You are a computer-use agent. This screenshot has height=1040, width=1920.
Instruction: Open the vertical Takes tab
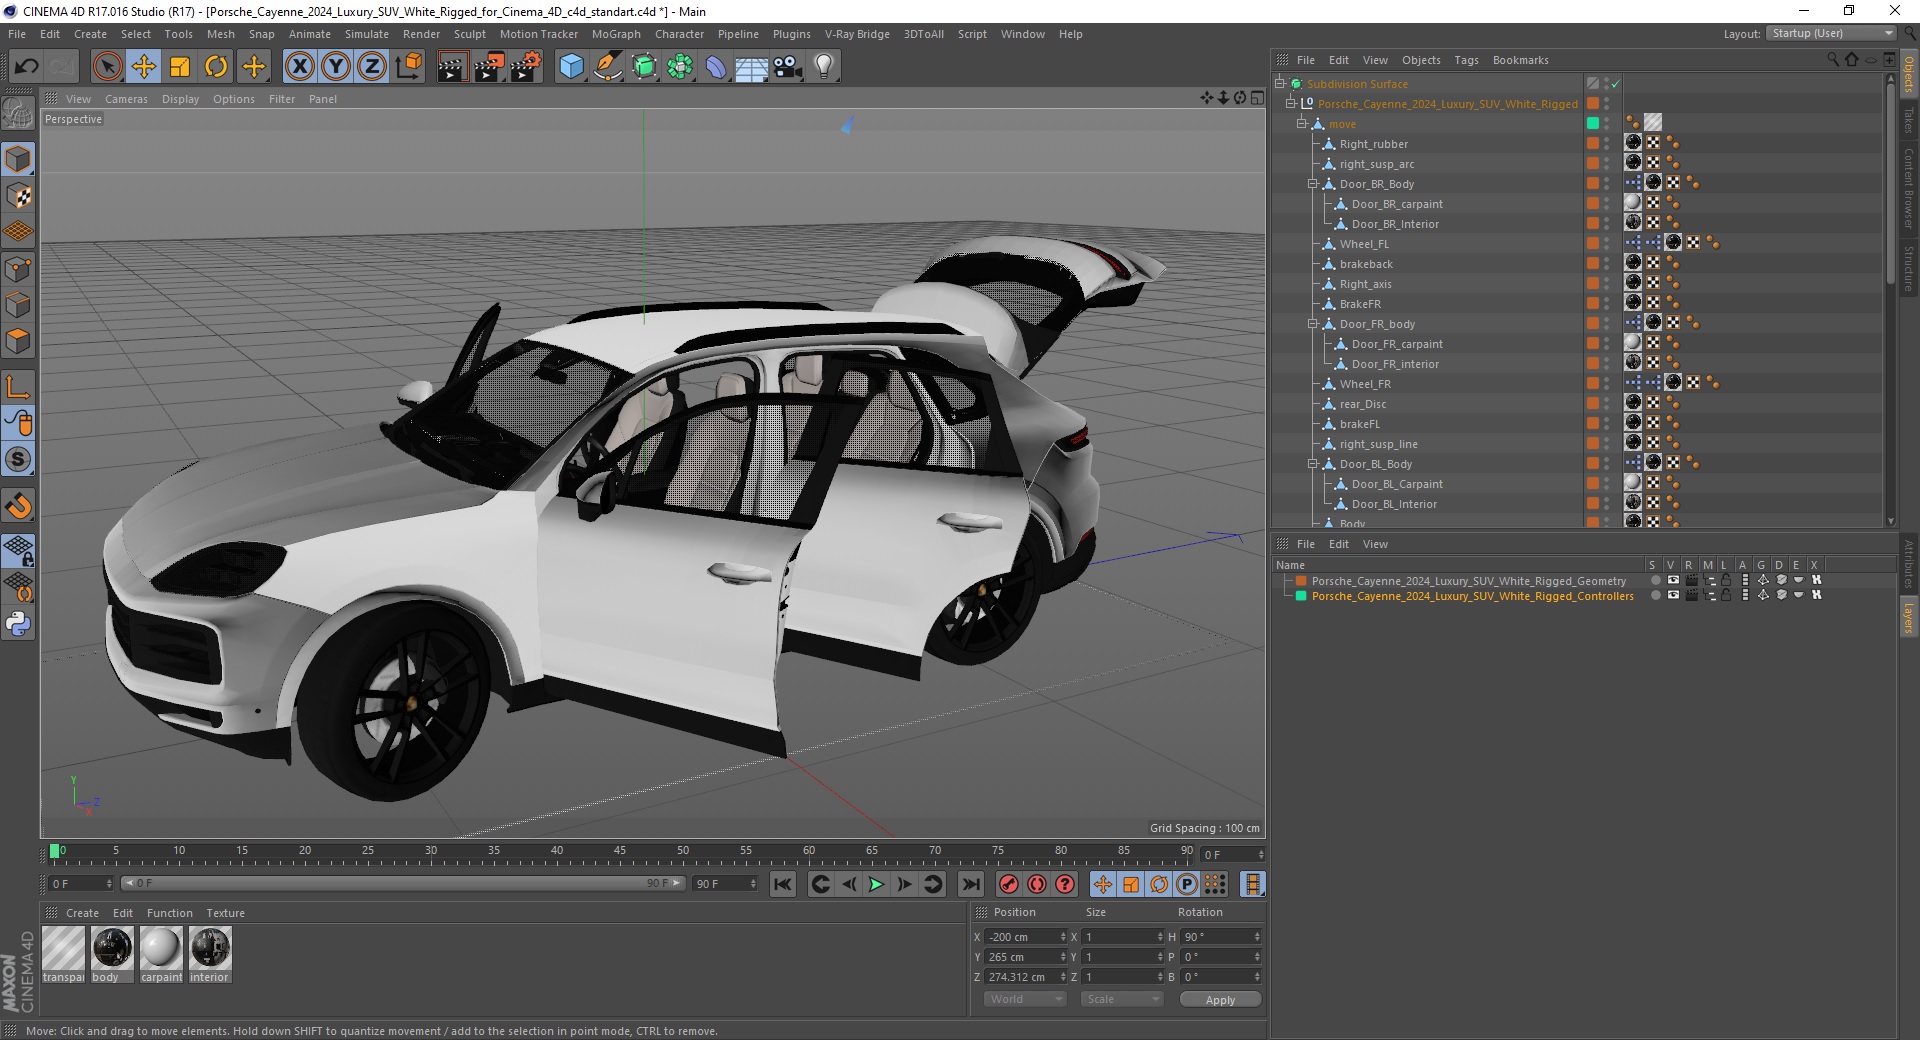pos(1908,120)
